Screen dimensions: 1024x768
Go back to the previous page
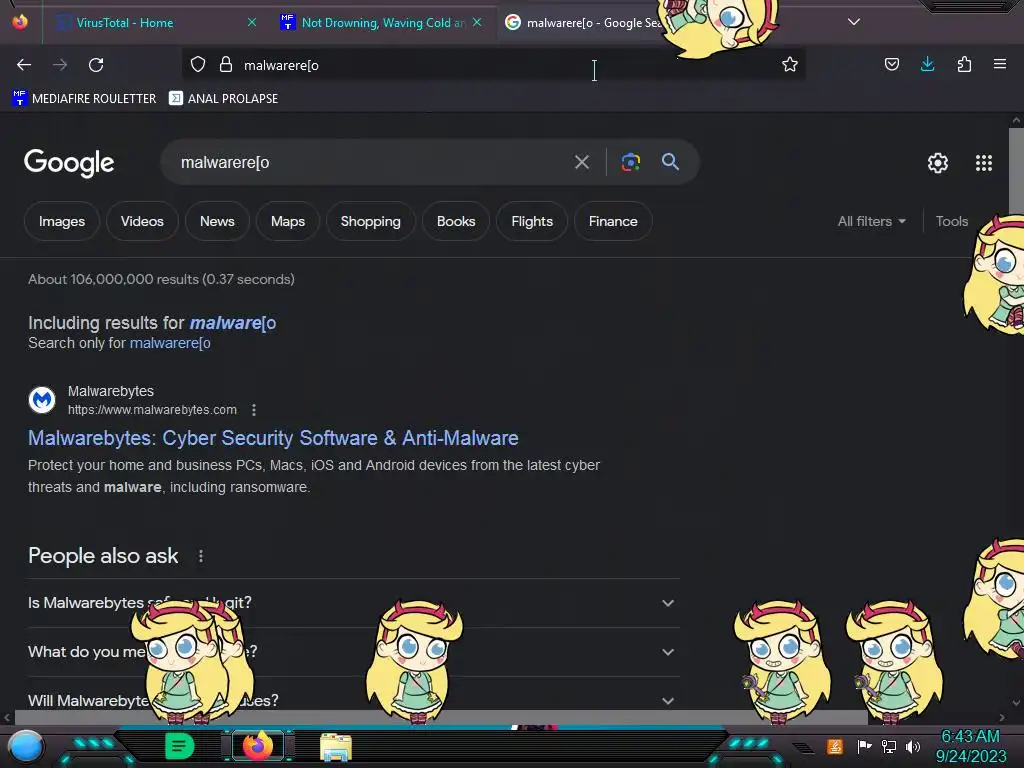24,65
